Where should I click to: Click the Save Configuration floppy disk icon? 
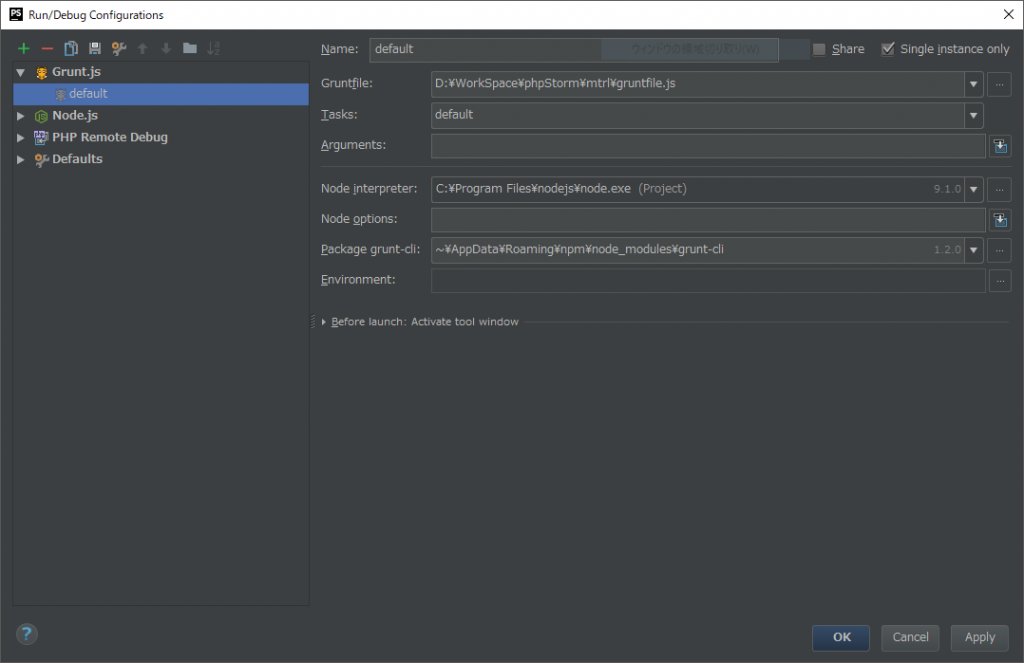(95, 49)
